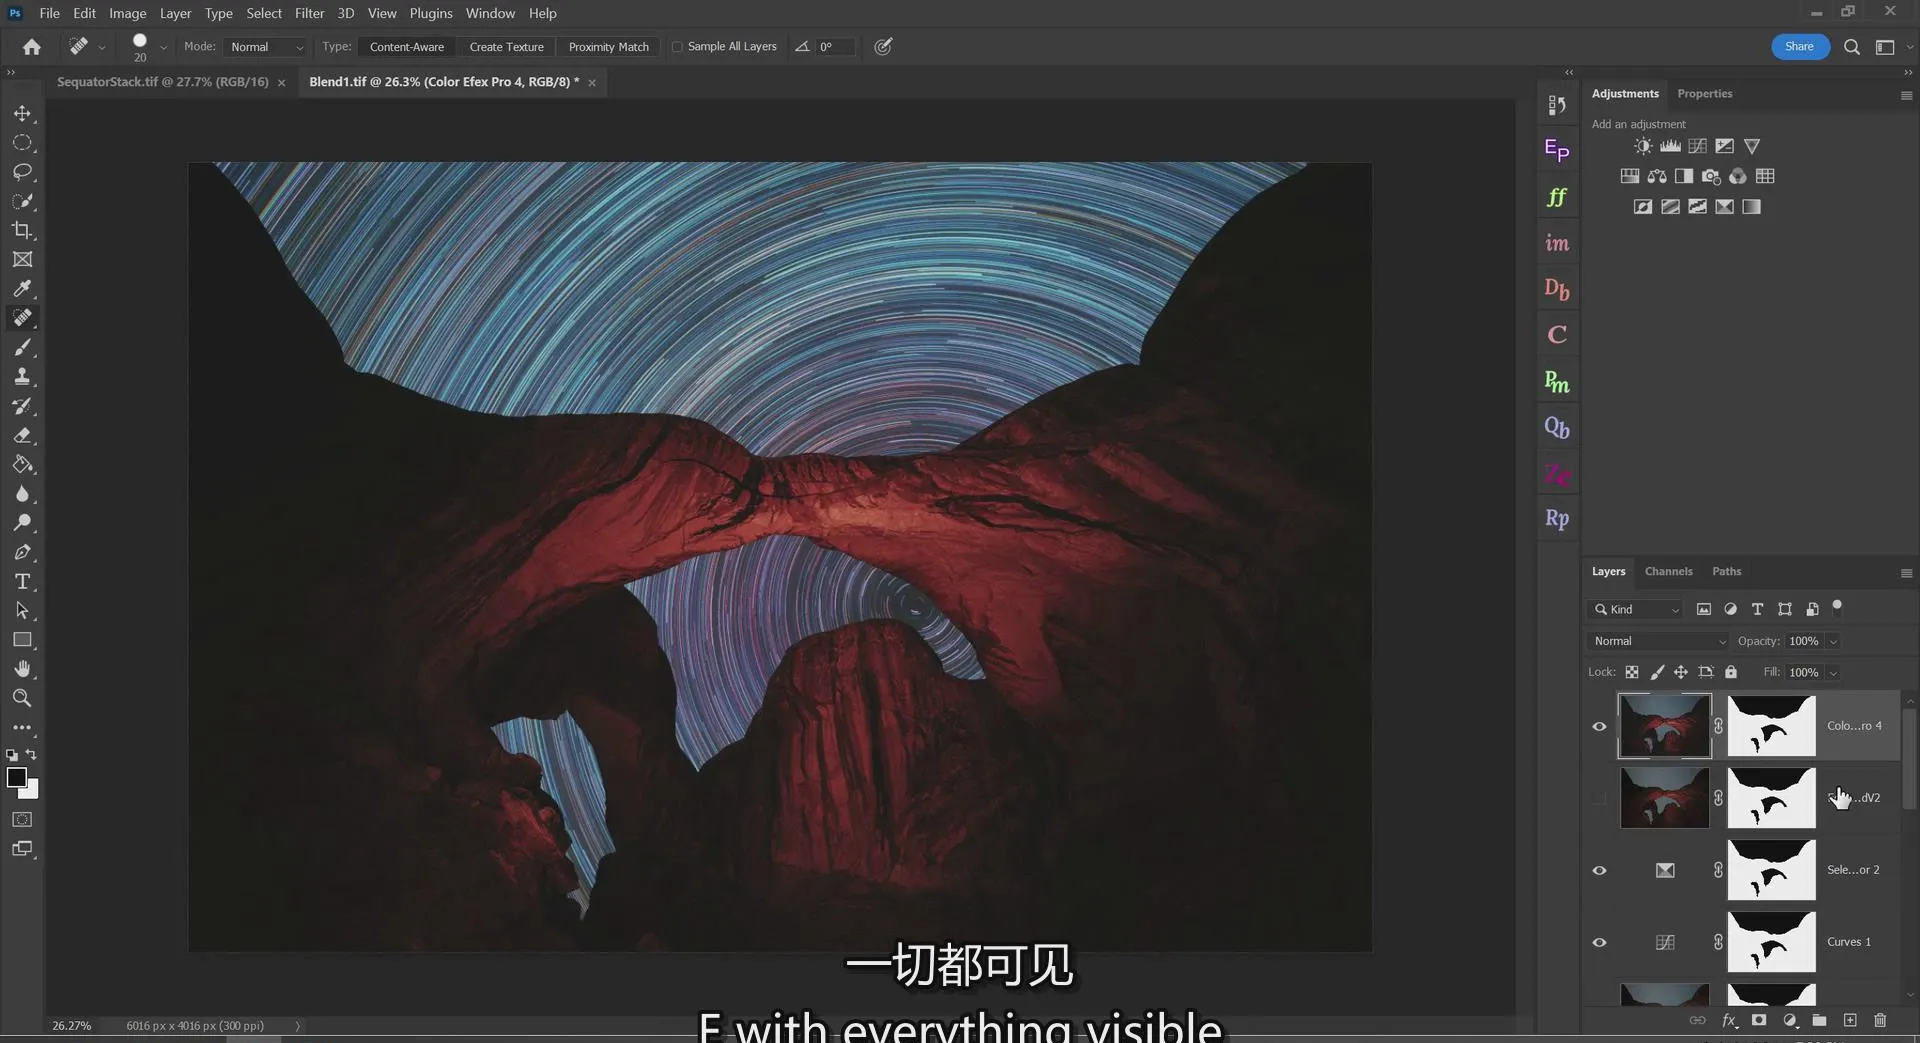Click the Share button
The height and width of the screenshot is (1043, 1920).
[x=1799, y=46]
